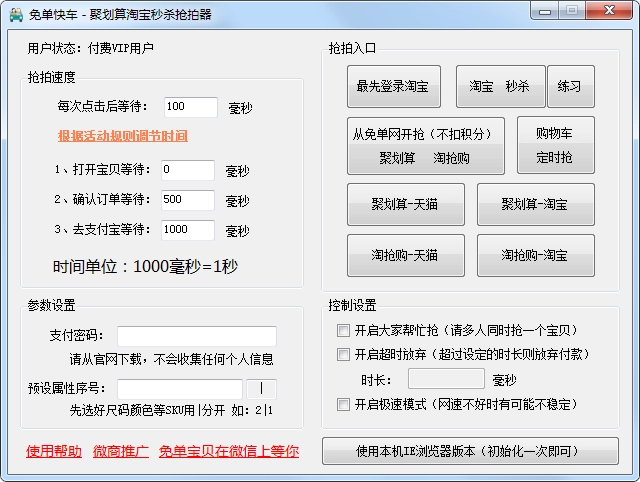Click 时间单位：1000毫秒=1秒 text

click(145, 267)
